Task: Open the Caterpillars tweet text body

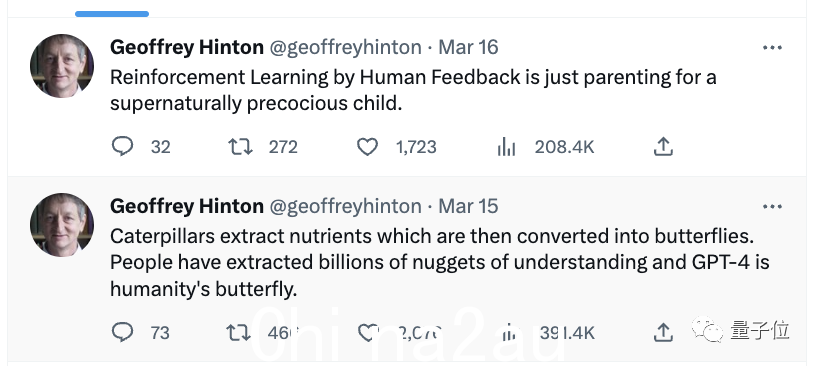Action: tap(440, 262)
